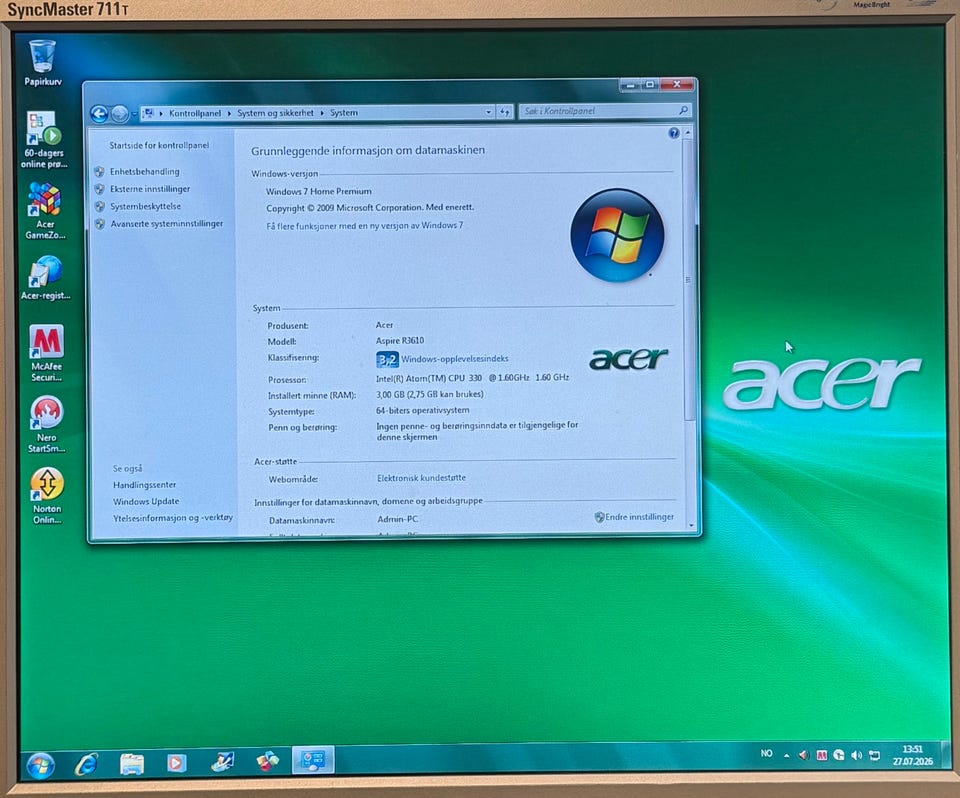This screenshot has height=798, width=960.
Task: Click the Show desktop strip after the clock
Action: tap(945, 755)
